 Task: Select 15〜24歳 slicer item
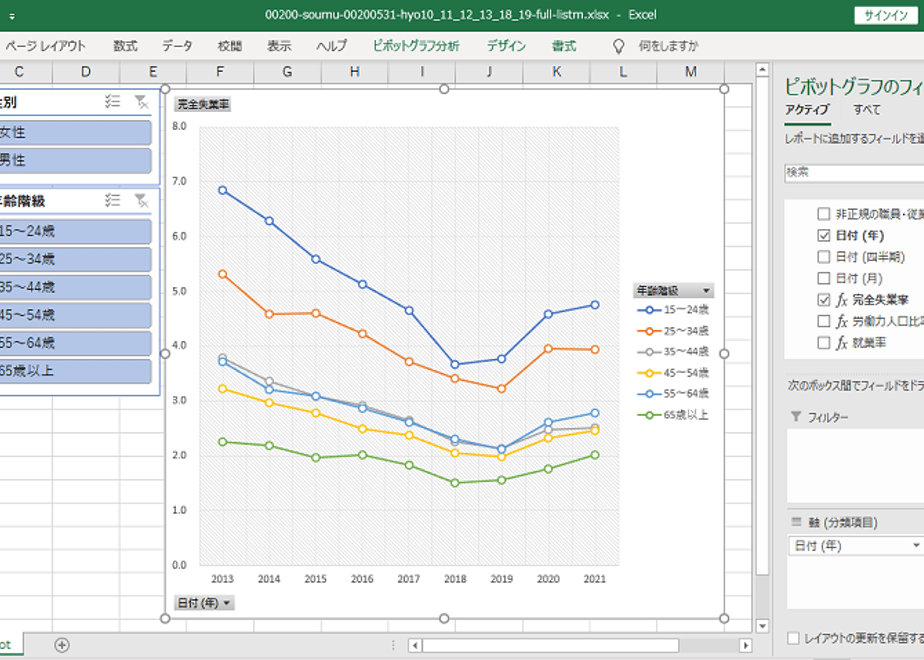point(74,231)
